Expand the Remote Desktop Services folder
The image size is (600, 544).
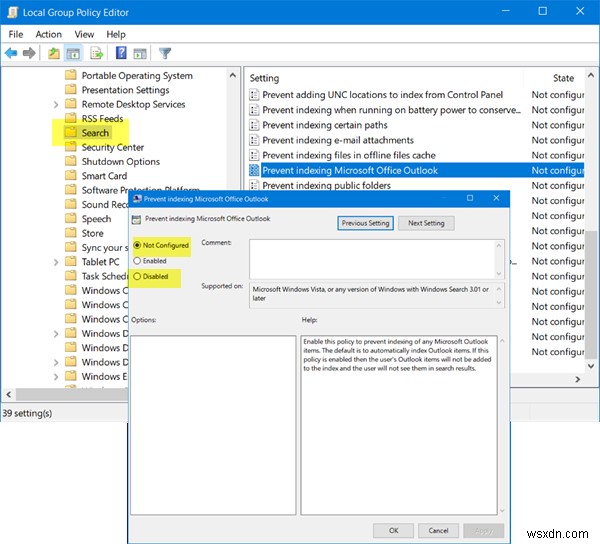(x=56, y=104)
